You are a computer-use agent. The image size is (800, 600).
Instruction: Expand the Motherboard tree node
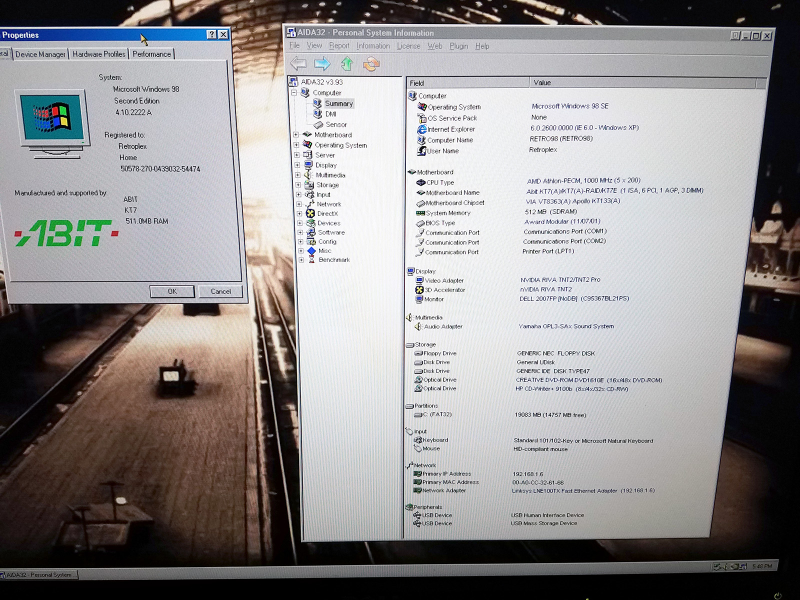pyautogui.click(x=296, y=135)
